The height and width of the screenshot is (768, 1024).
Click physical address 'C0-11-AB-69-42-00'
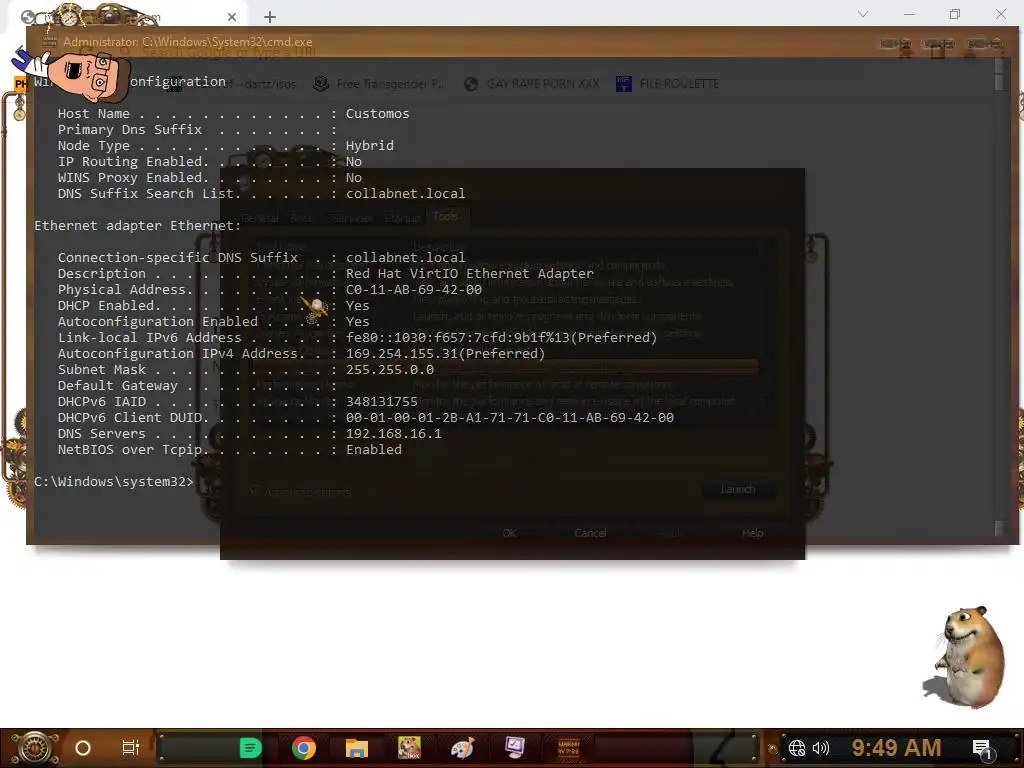pos(413,289)
